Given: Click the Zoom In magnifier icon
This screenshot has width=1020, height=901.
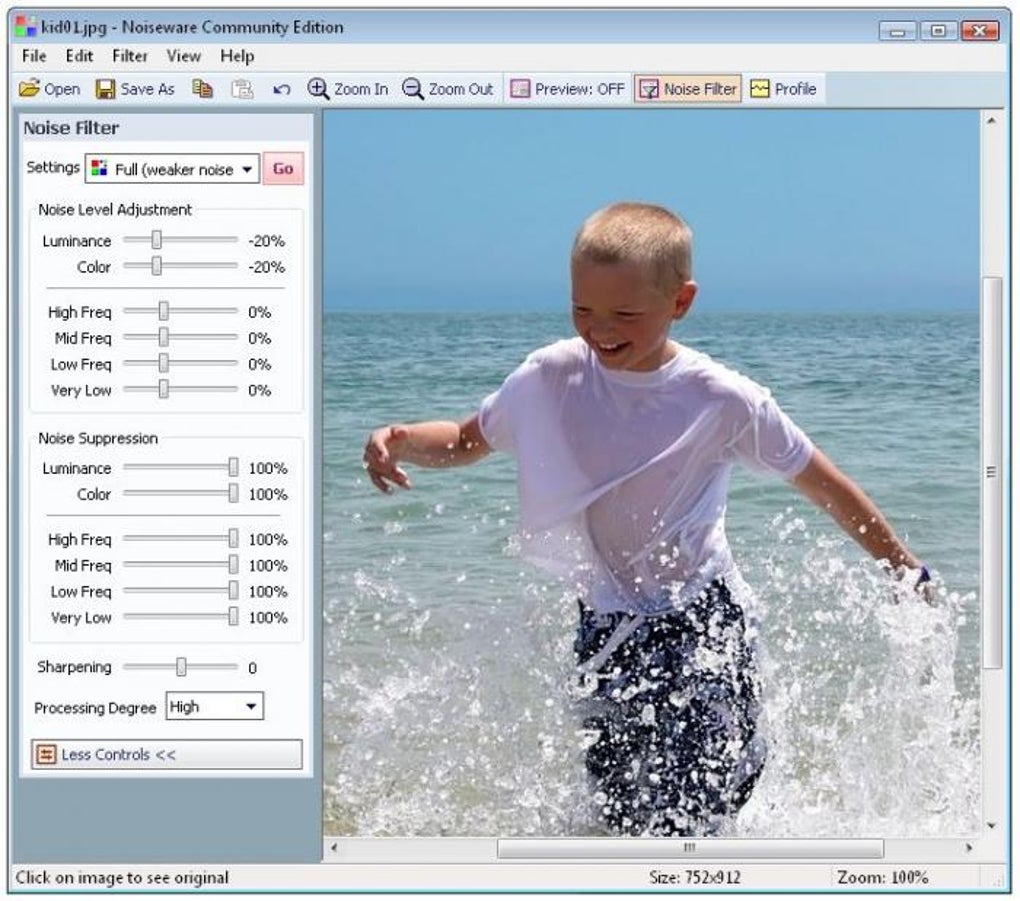Looking at the screenshot, I should click(318, 88).
